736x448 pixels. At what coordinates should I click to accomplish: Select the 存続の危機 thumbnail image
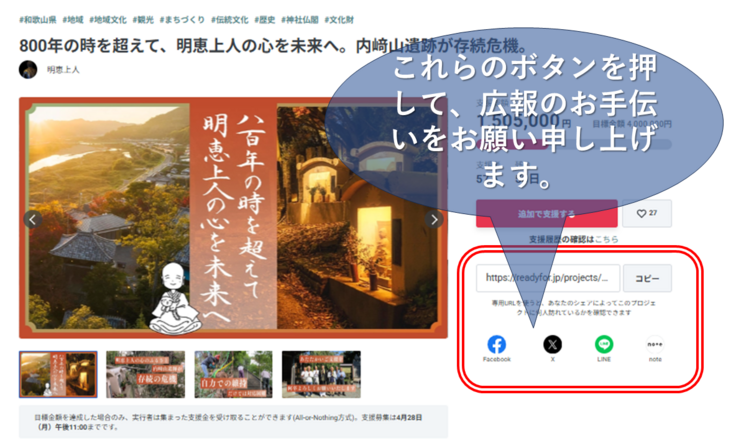click(x=145, y=374)
